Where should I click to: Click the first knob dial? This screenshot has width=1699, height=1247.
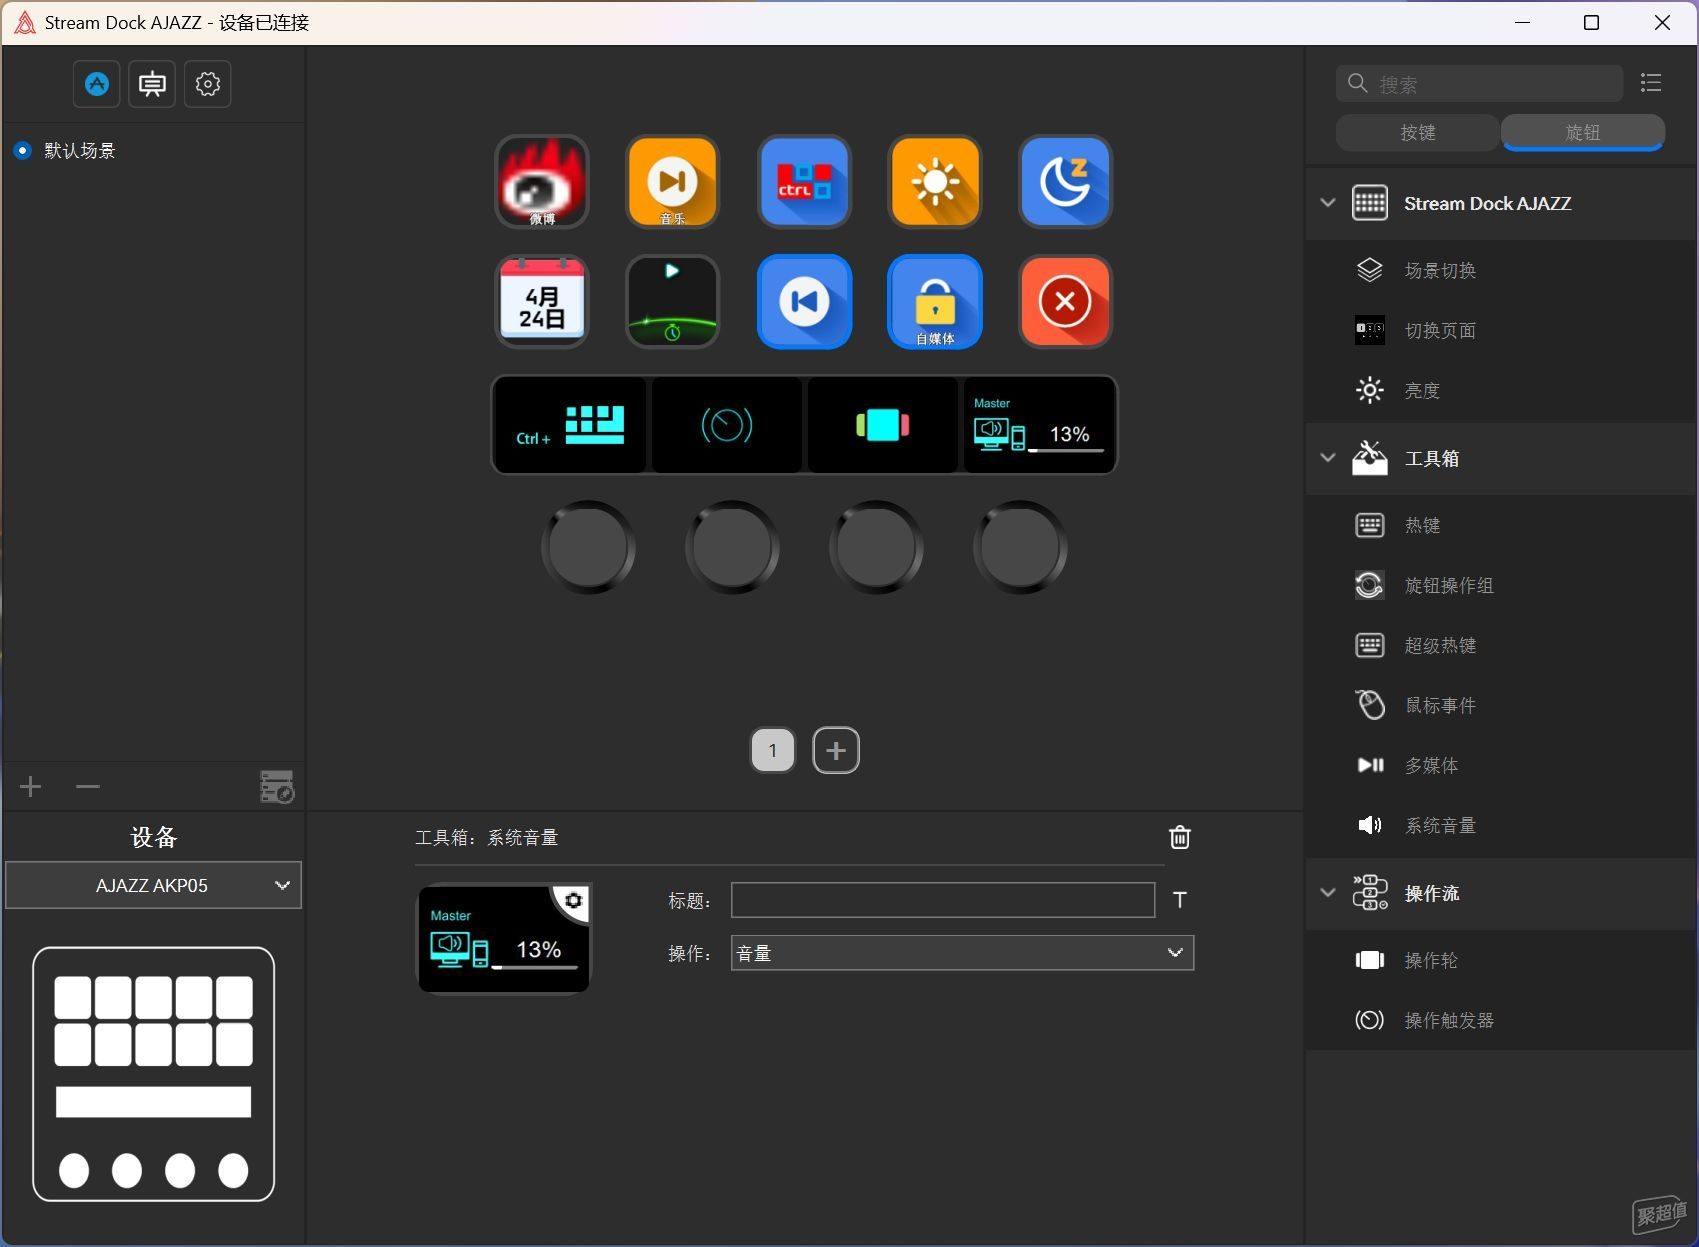click(x=588, y=547)
